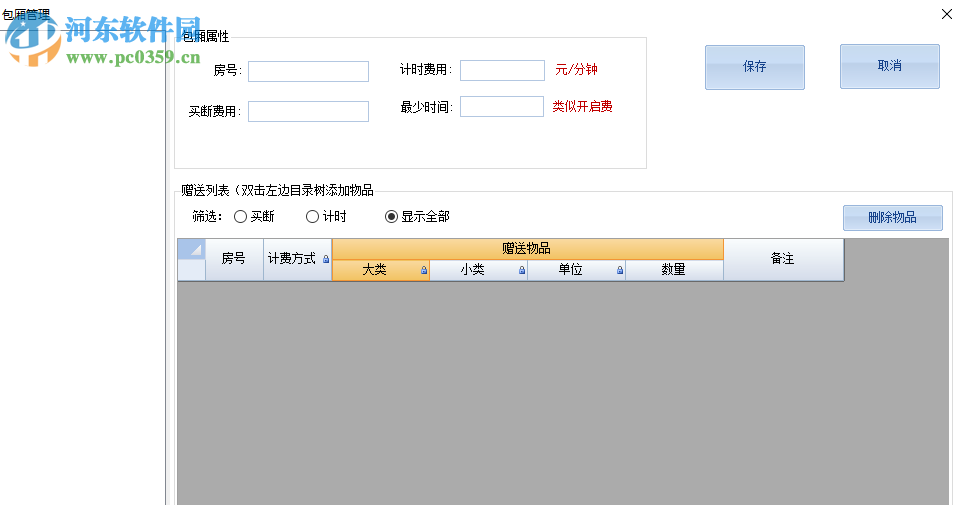Click the 赠送物品 group header
The image size is (953, 505).
pyautogui.click(x=527, y=249)
